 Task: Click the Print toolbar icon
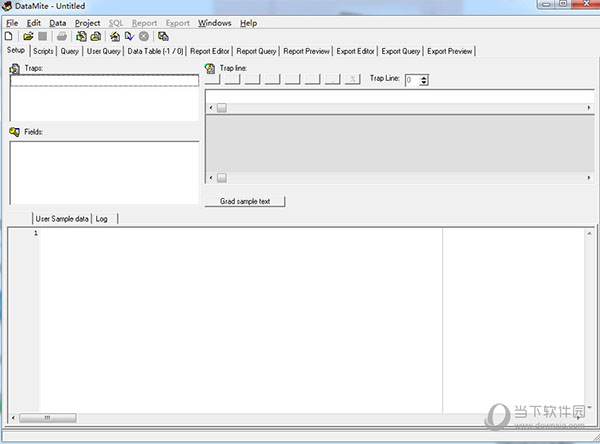click(x=62, y=36)
